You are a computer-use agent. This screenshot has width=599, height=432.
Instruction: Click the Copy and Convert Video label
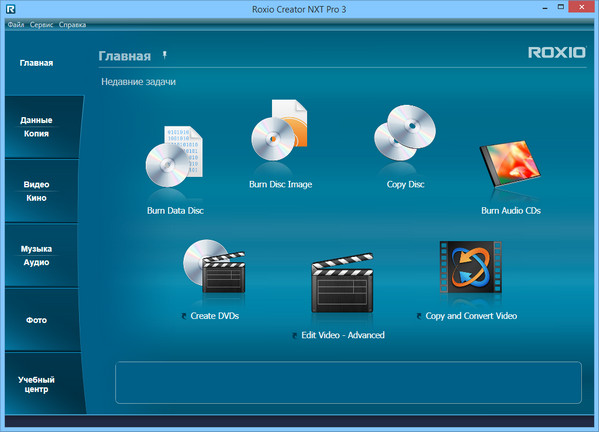point(471,316)
